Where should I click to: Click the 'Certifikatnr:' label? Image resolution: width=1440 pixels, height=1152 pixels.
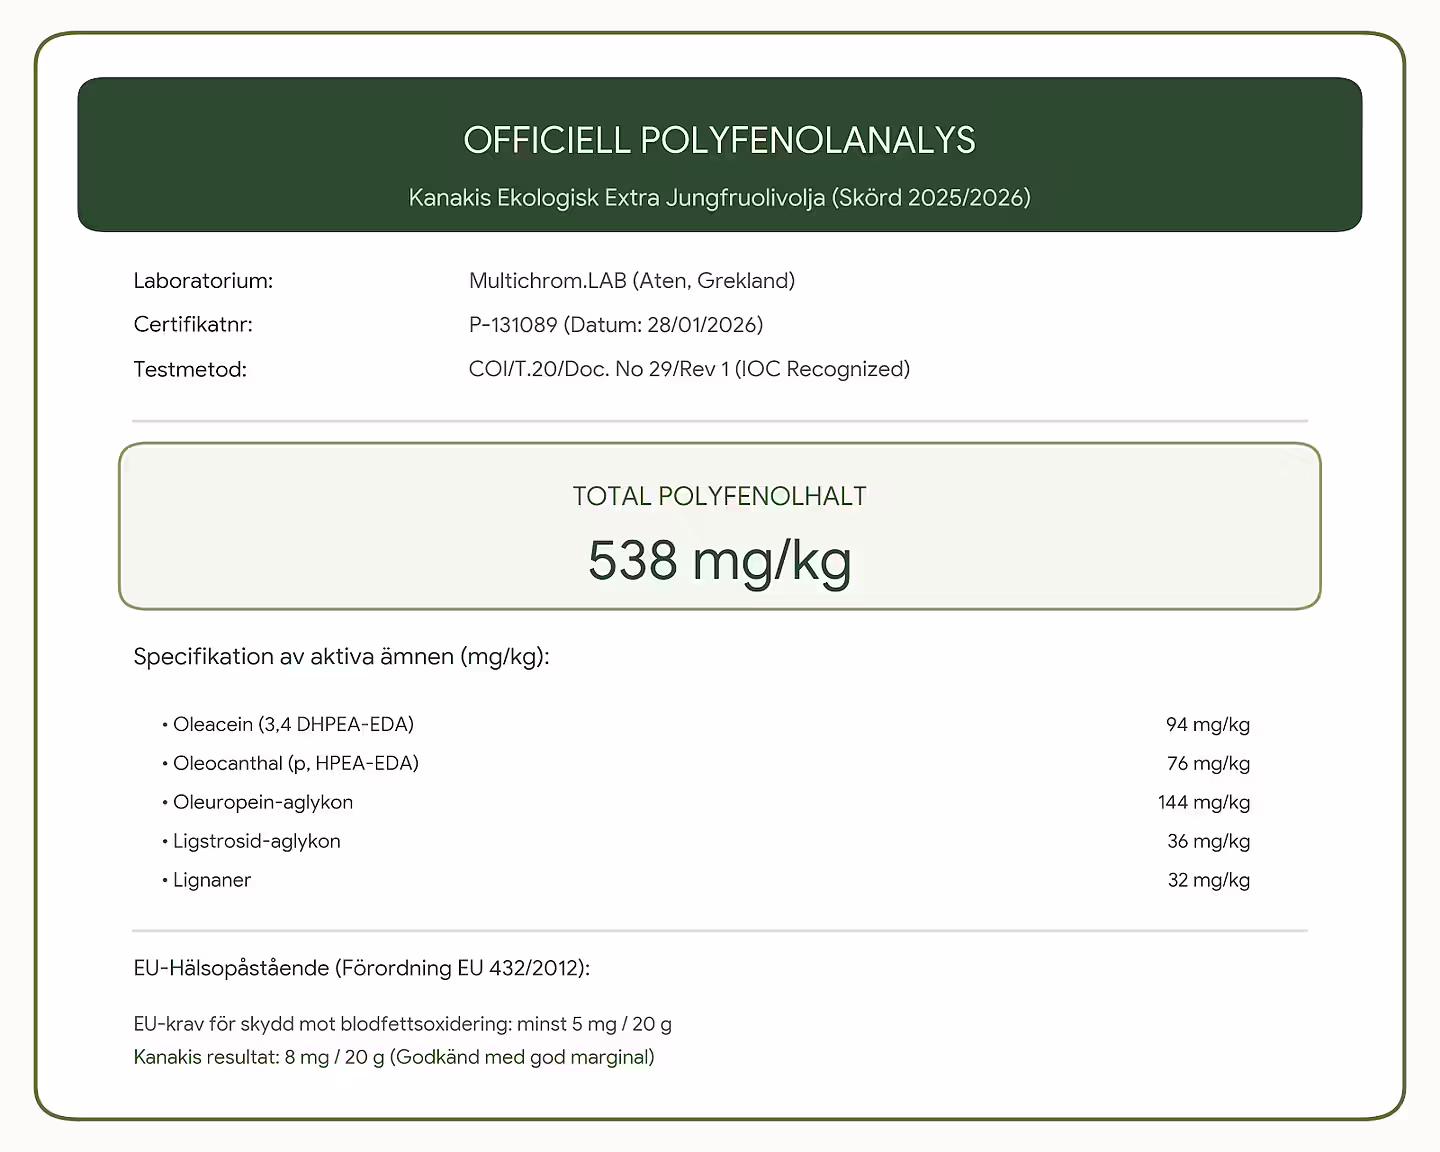click(x=193, y=325)
